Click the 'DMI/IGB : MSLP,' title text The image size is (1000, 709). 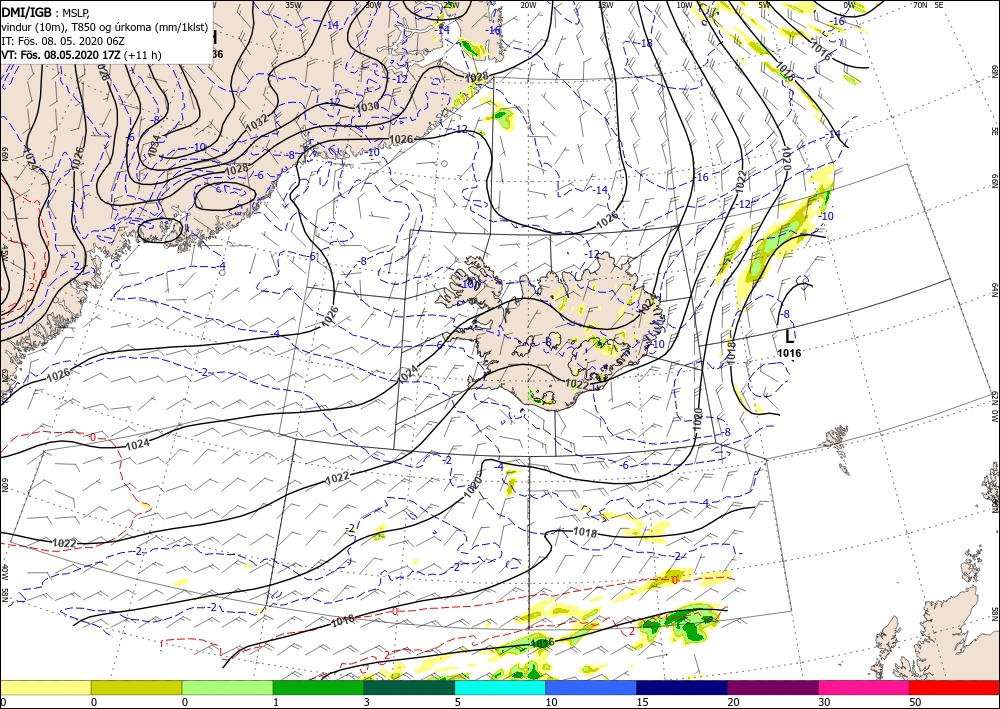coord(45,12)
